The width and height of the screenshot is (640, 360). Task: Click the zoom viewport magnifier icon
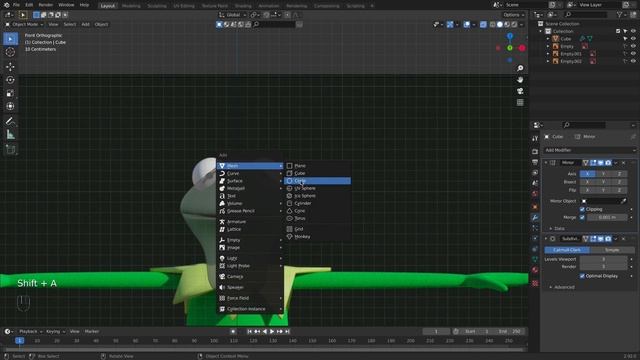(520, 68)
